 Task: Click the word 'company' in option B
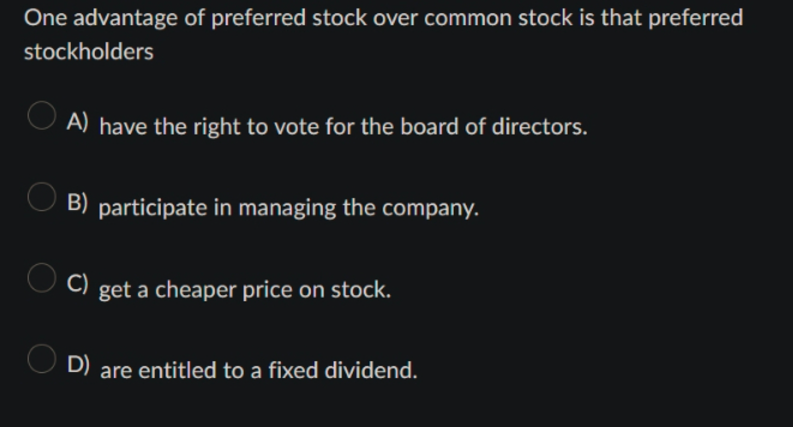(430, 208)
